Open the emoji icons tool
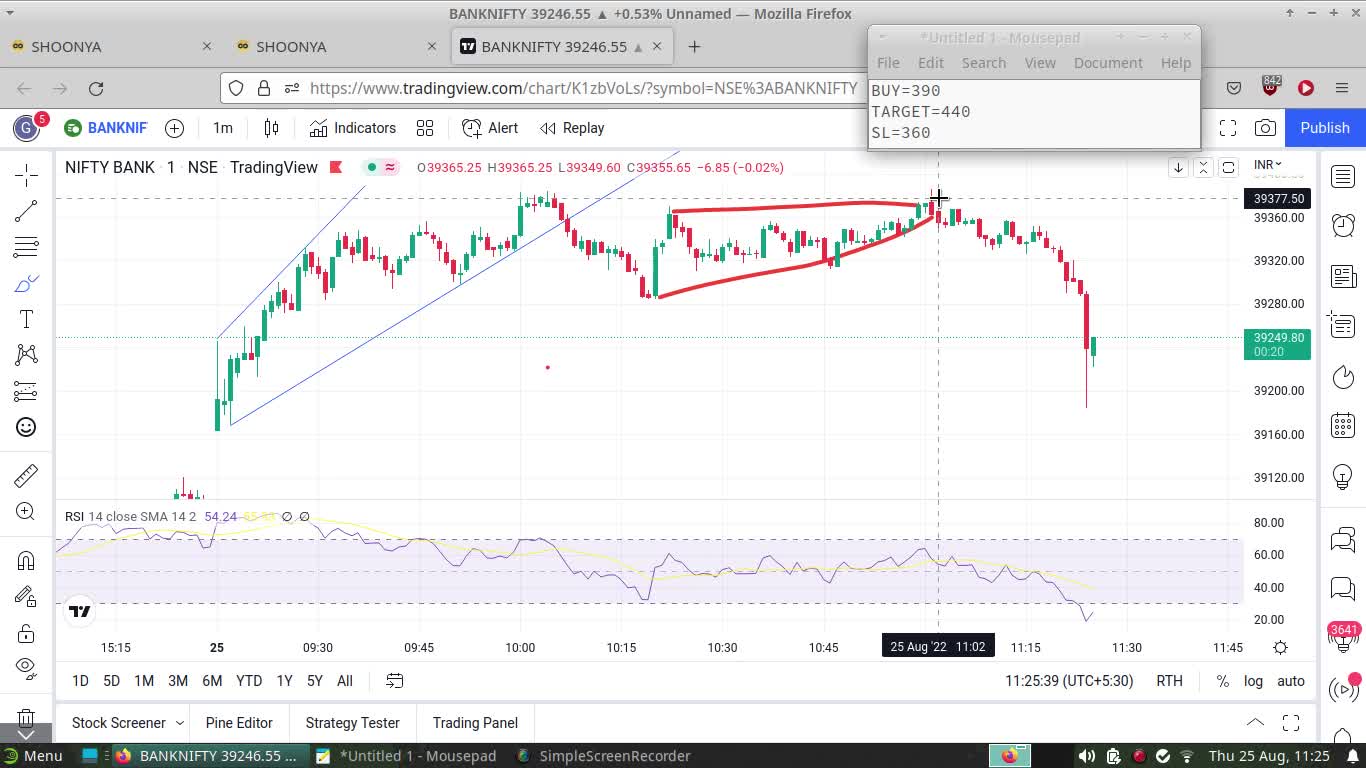The height and width of the screenshot is (768, 1366). pos(27,427)
